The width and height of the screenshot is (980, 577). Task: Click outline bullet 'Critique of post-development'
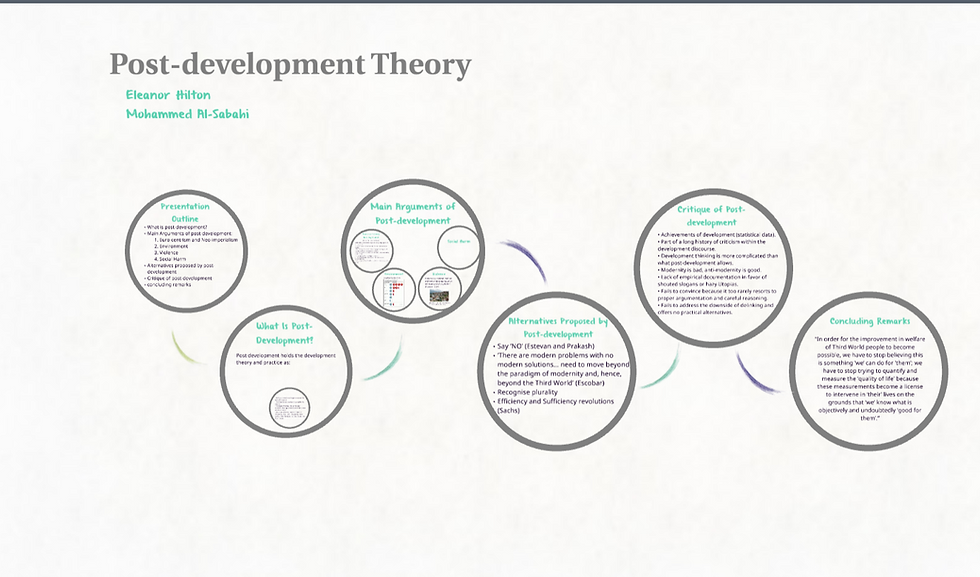pyautogui.click(x=179, y=278)
